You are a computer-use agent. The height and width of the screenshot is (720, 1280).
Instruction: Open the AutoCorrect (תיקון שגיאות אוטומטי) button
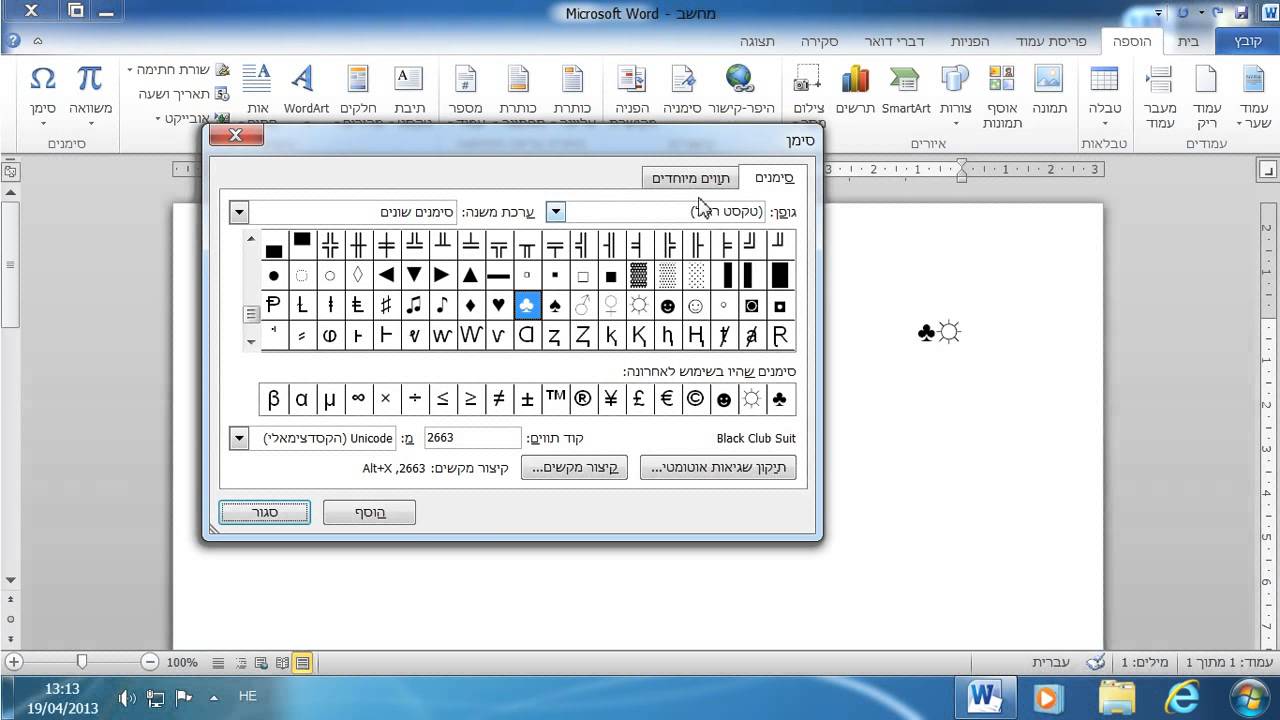pos(718,467)
